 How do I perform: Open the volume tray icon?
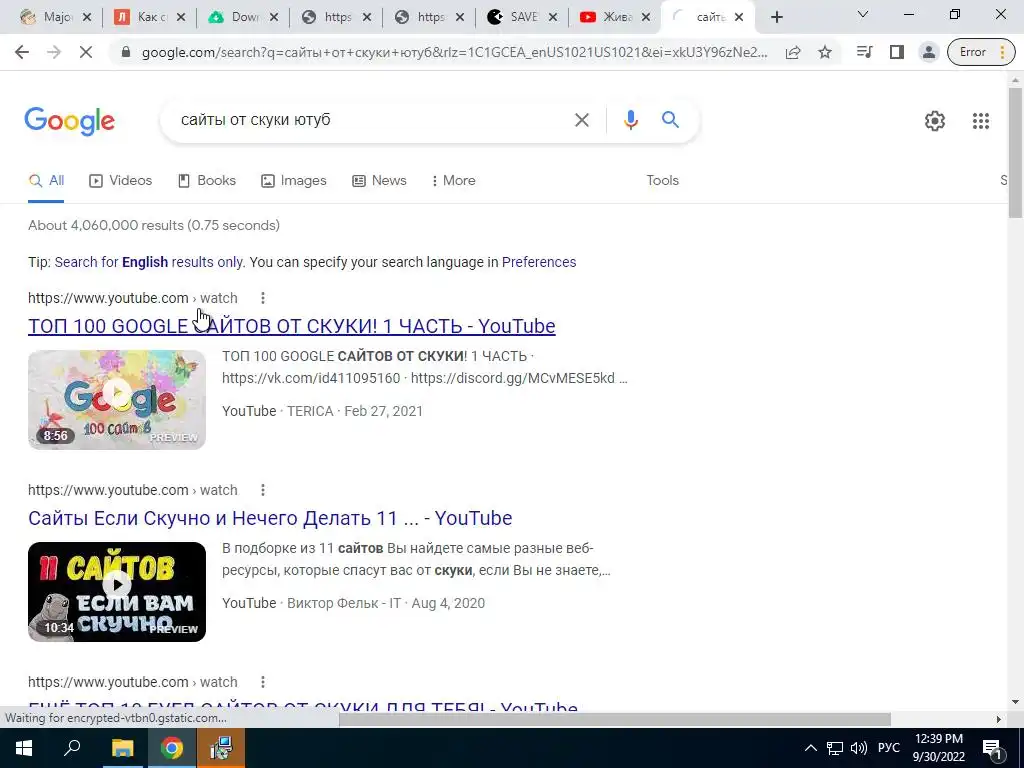point(859,748)
